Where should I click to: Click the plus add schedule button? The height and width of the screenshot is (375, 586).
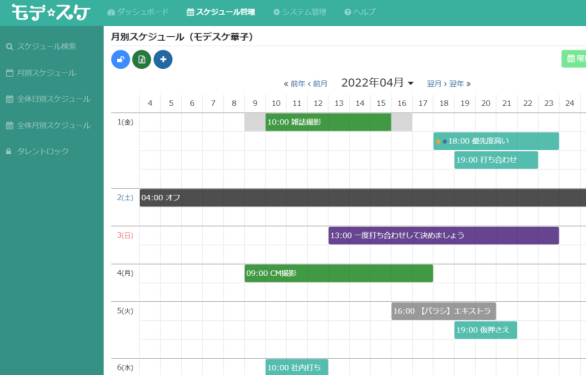tap(163, 59)
